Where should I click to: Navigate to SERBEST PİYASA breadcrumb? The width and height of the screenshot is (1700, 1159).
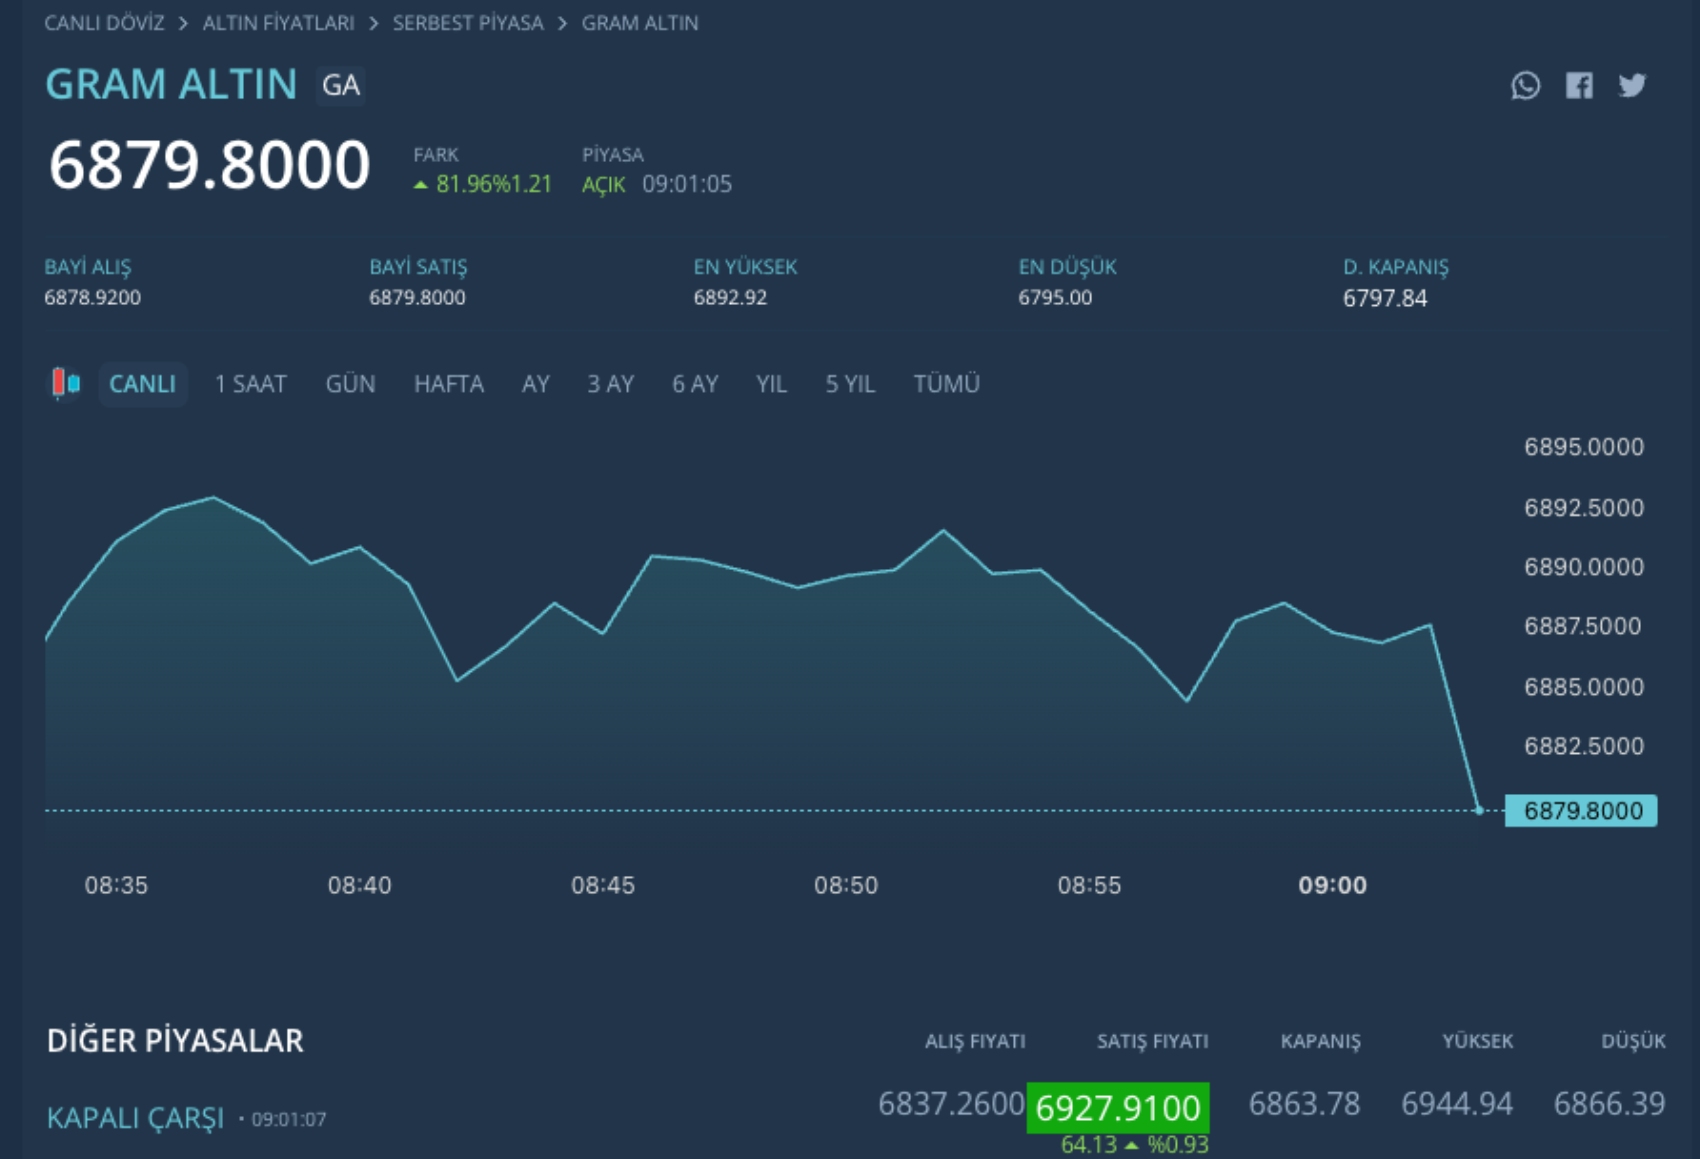coord(467,23)
